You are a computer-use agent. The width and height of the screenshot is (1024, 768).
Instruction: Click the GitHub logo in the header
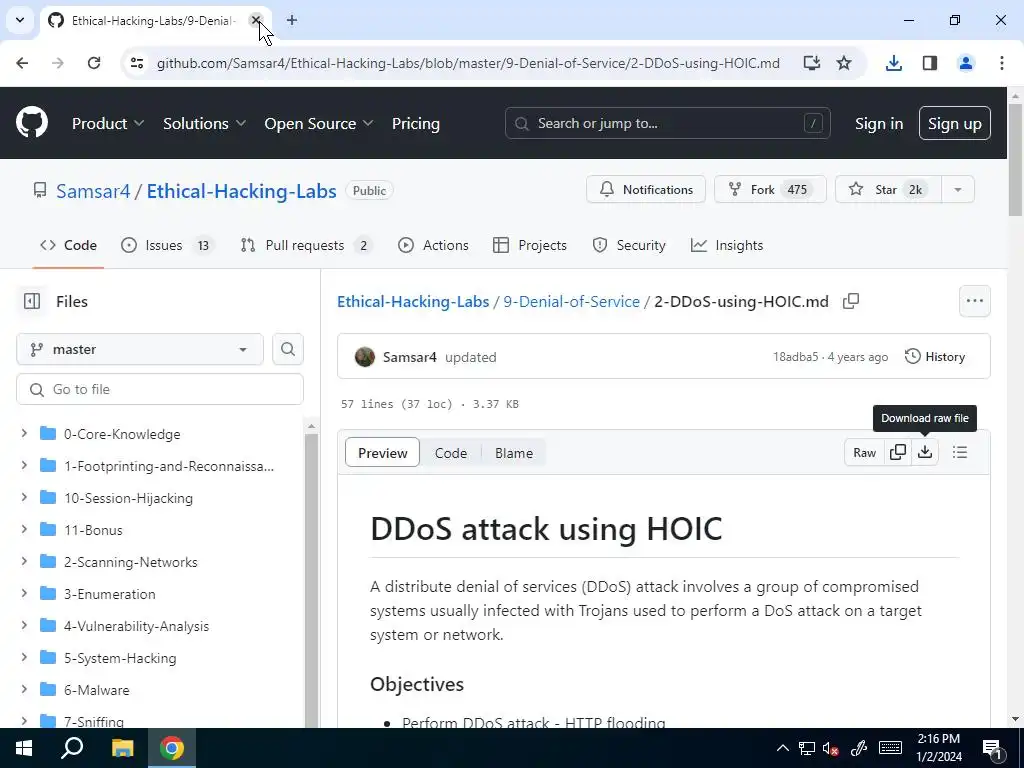coord(32,123)
